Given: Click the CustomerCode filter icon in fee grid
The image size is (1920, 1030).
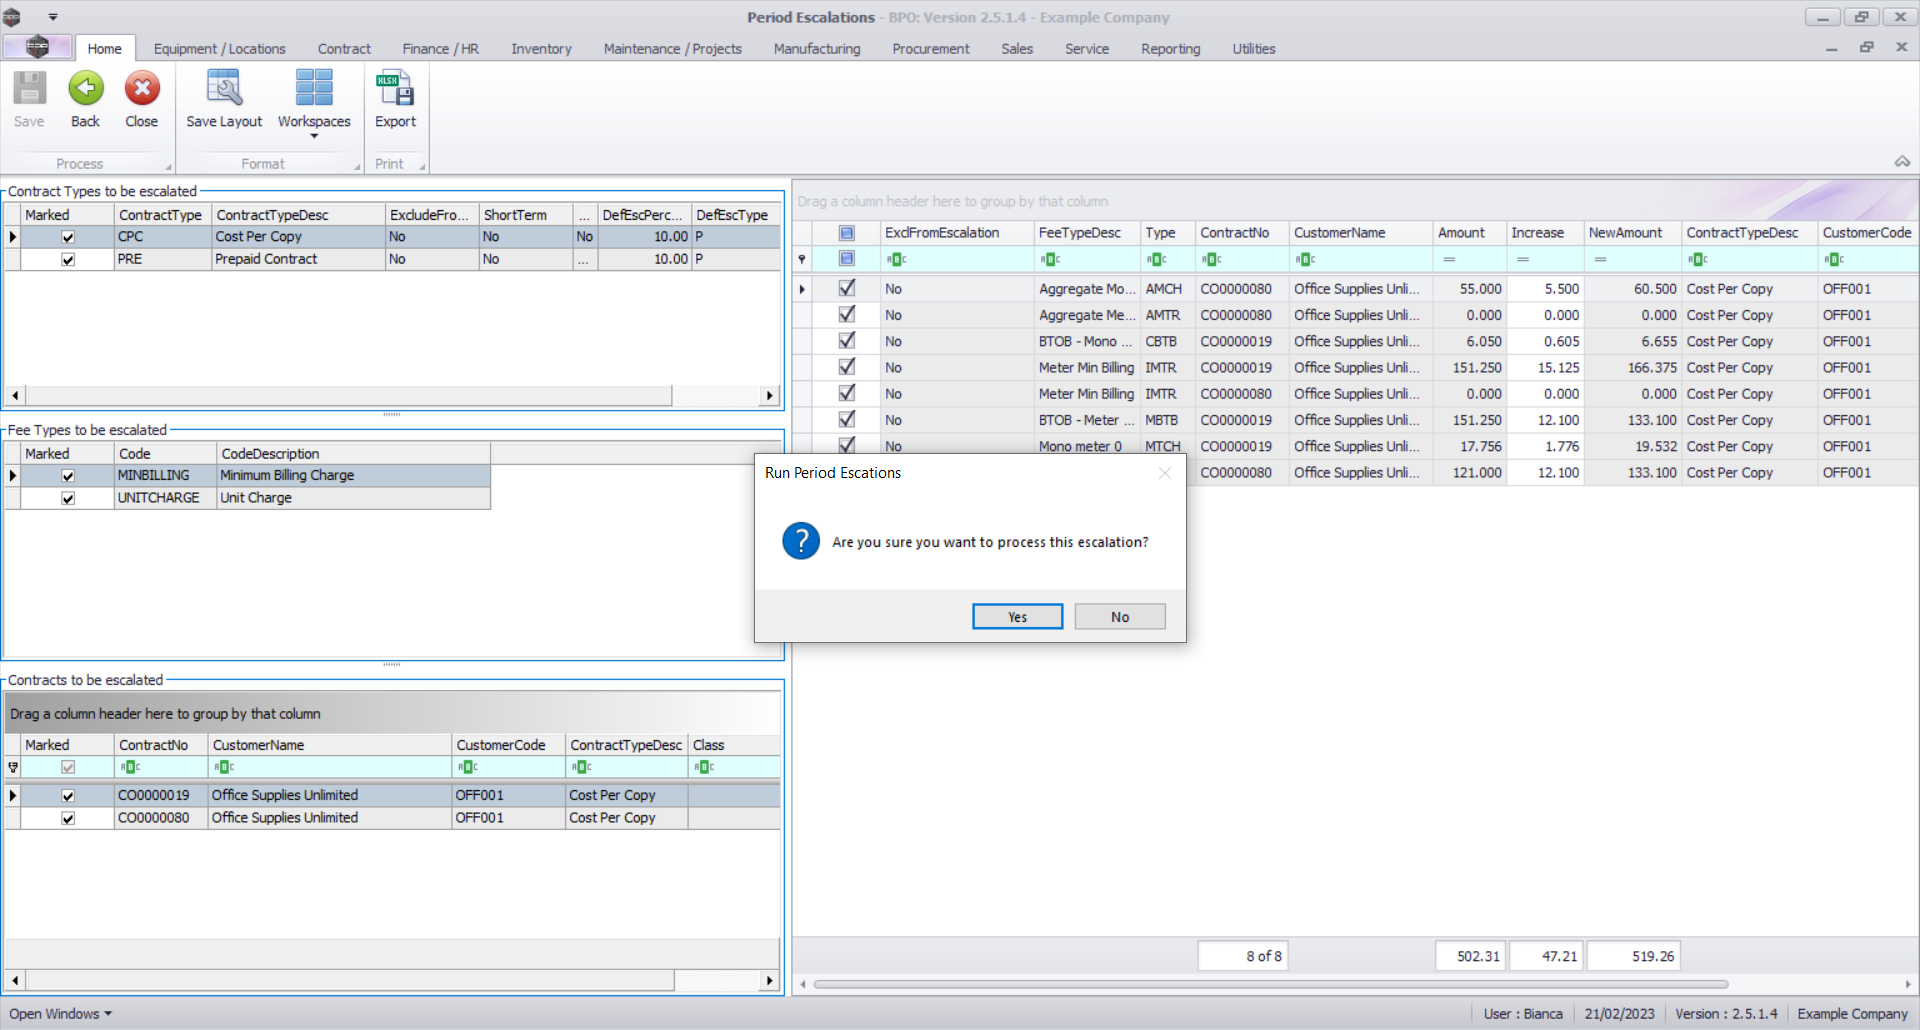Looking at the screenshot, I should (1833, 260).
